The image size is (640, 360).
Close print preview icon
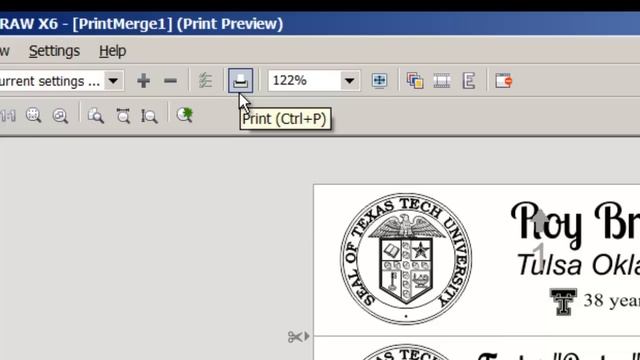coord(504,80)
